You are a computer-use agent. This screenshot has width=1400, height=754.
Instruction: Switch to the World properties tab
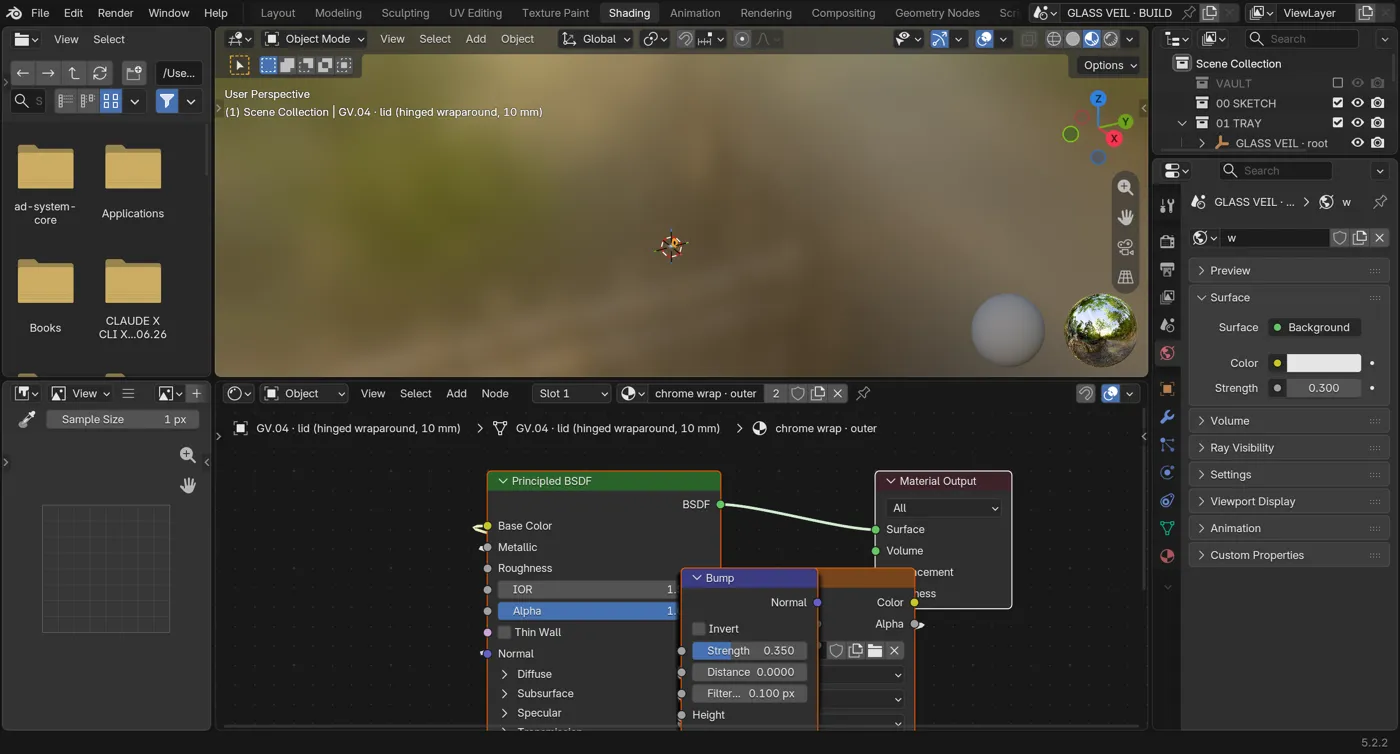(1167, 353)
